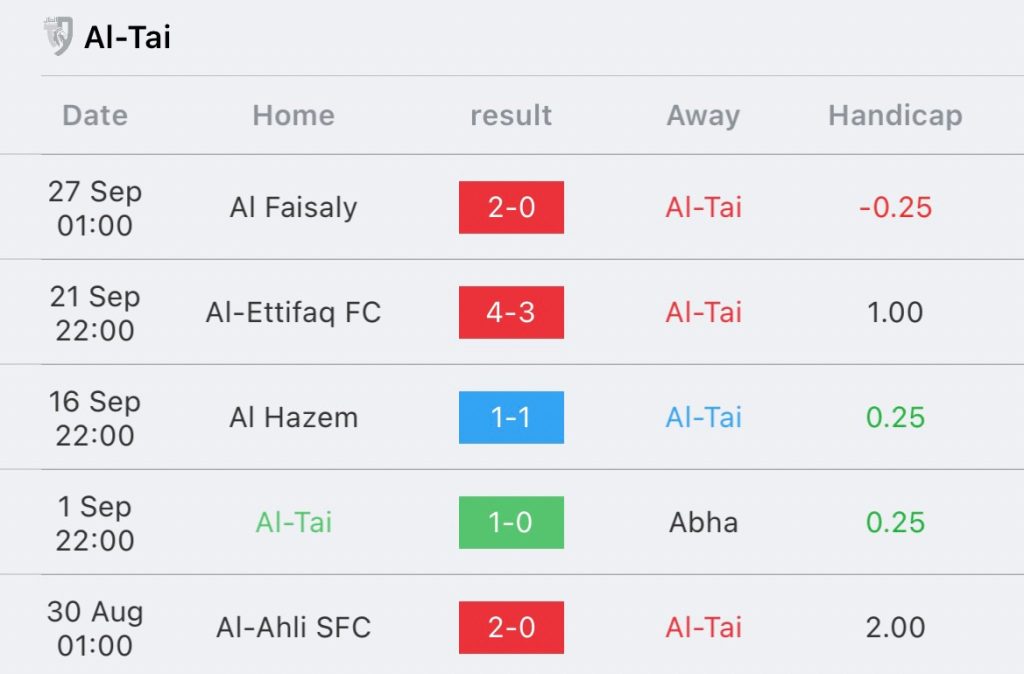The height and width of the screenshot is (674, 1024).
Task: Select the Home column header
Action: 293,116
